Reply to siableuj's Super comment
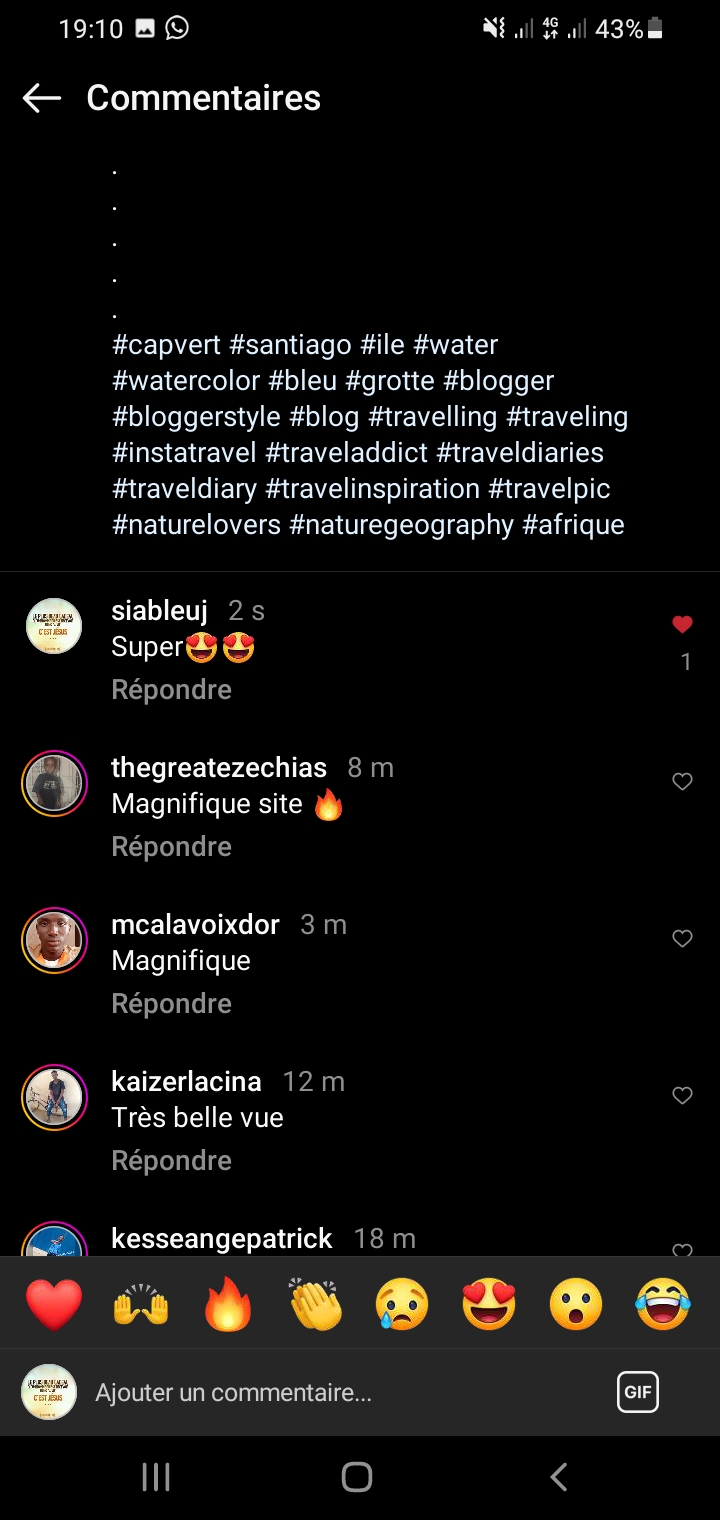 pos(172,690)
